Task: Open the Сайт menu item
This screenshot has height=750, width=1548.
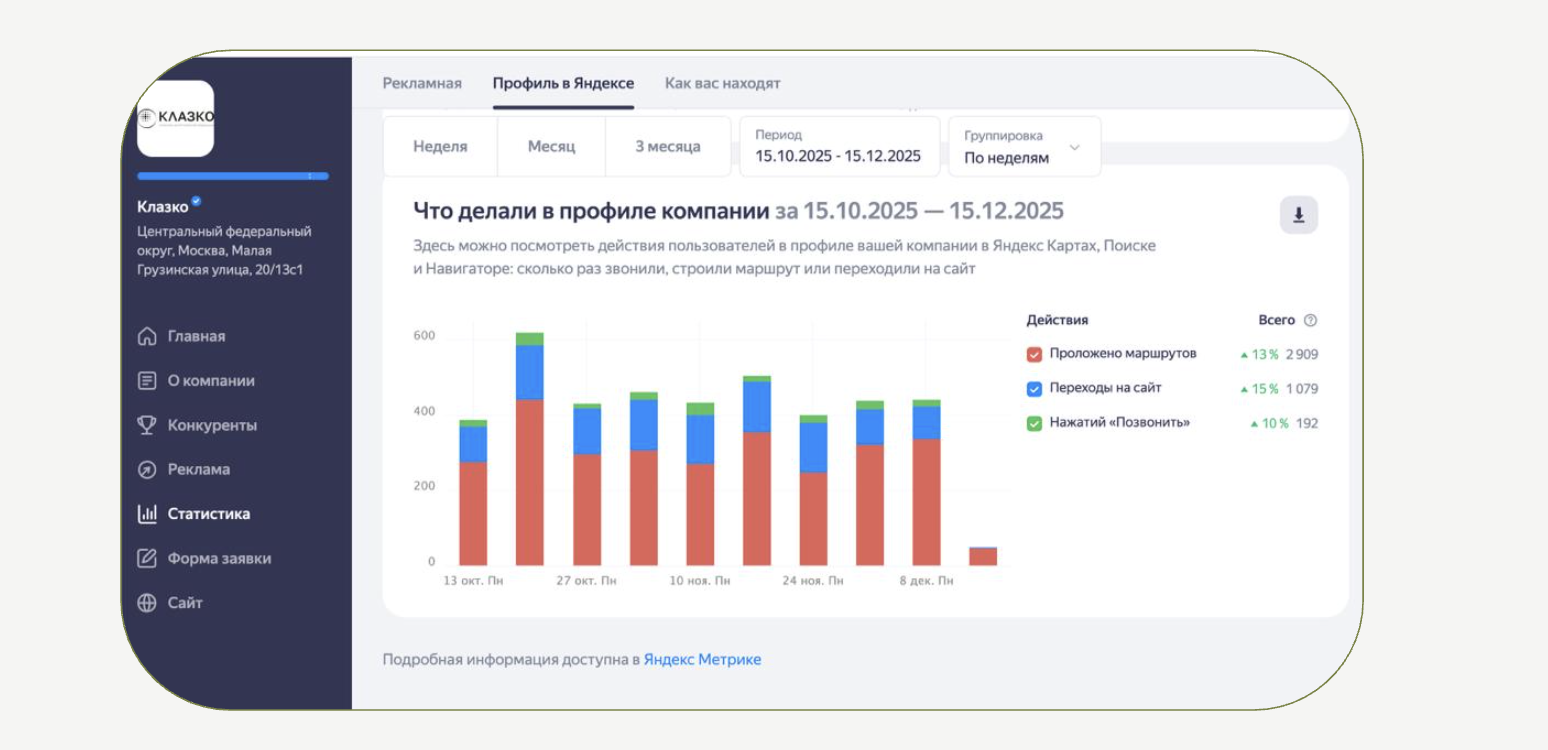Action: pyautogui.click(x=185, y=603)
